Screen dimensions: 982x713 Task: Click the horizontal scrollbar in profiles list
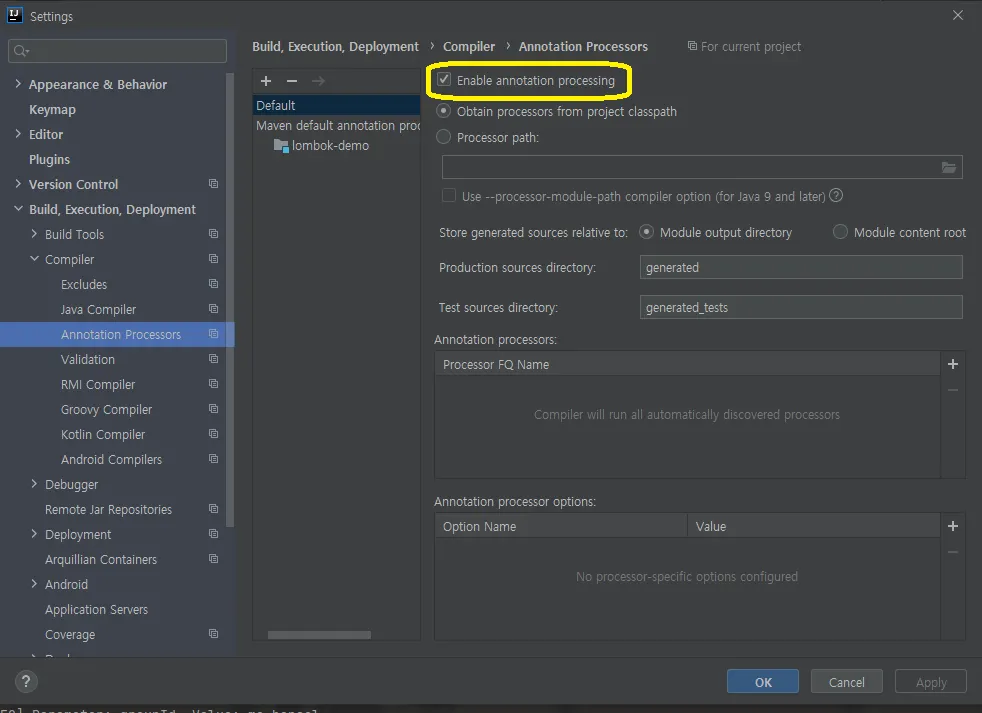319,635
